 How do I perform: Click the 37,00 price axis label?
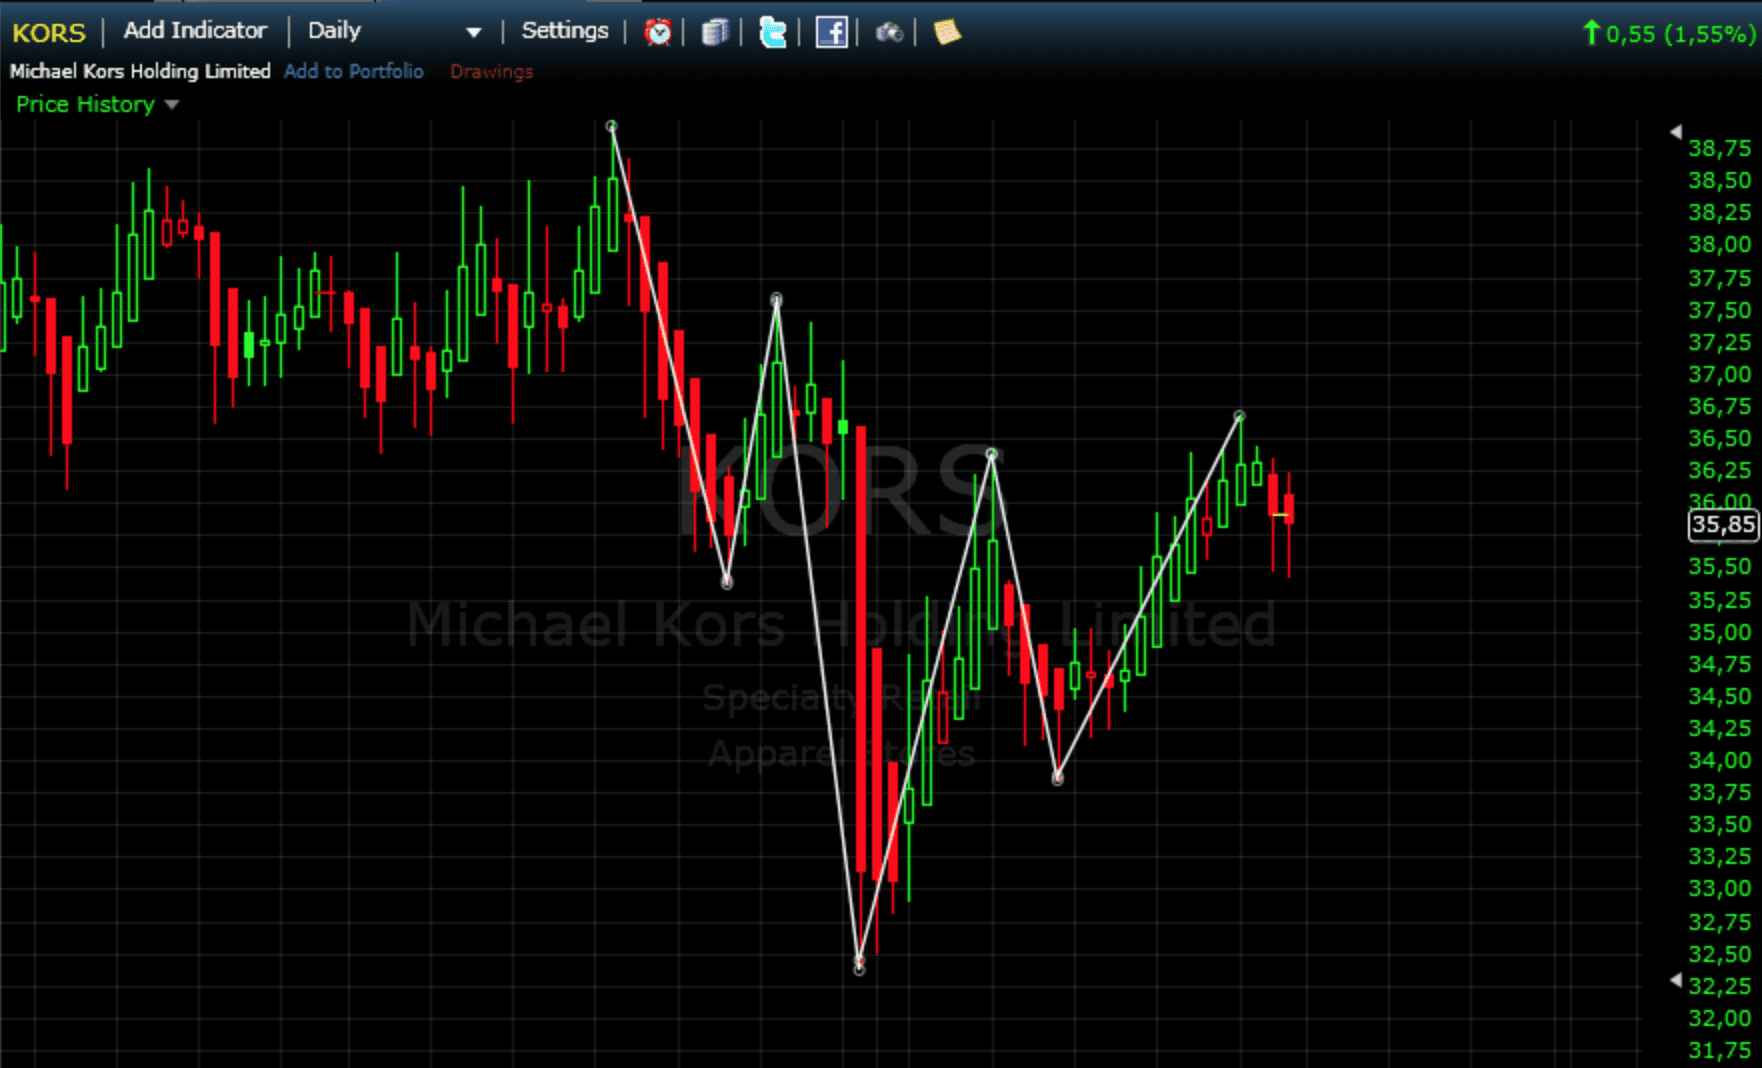1720,374
